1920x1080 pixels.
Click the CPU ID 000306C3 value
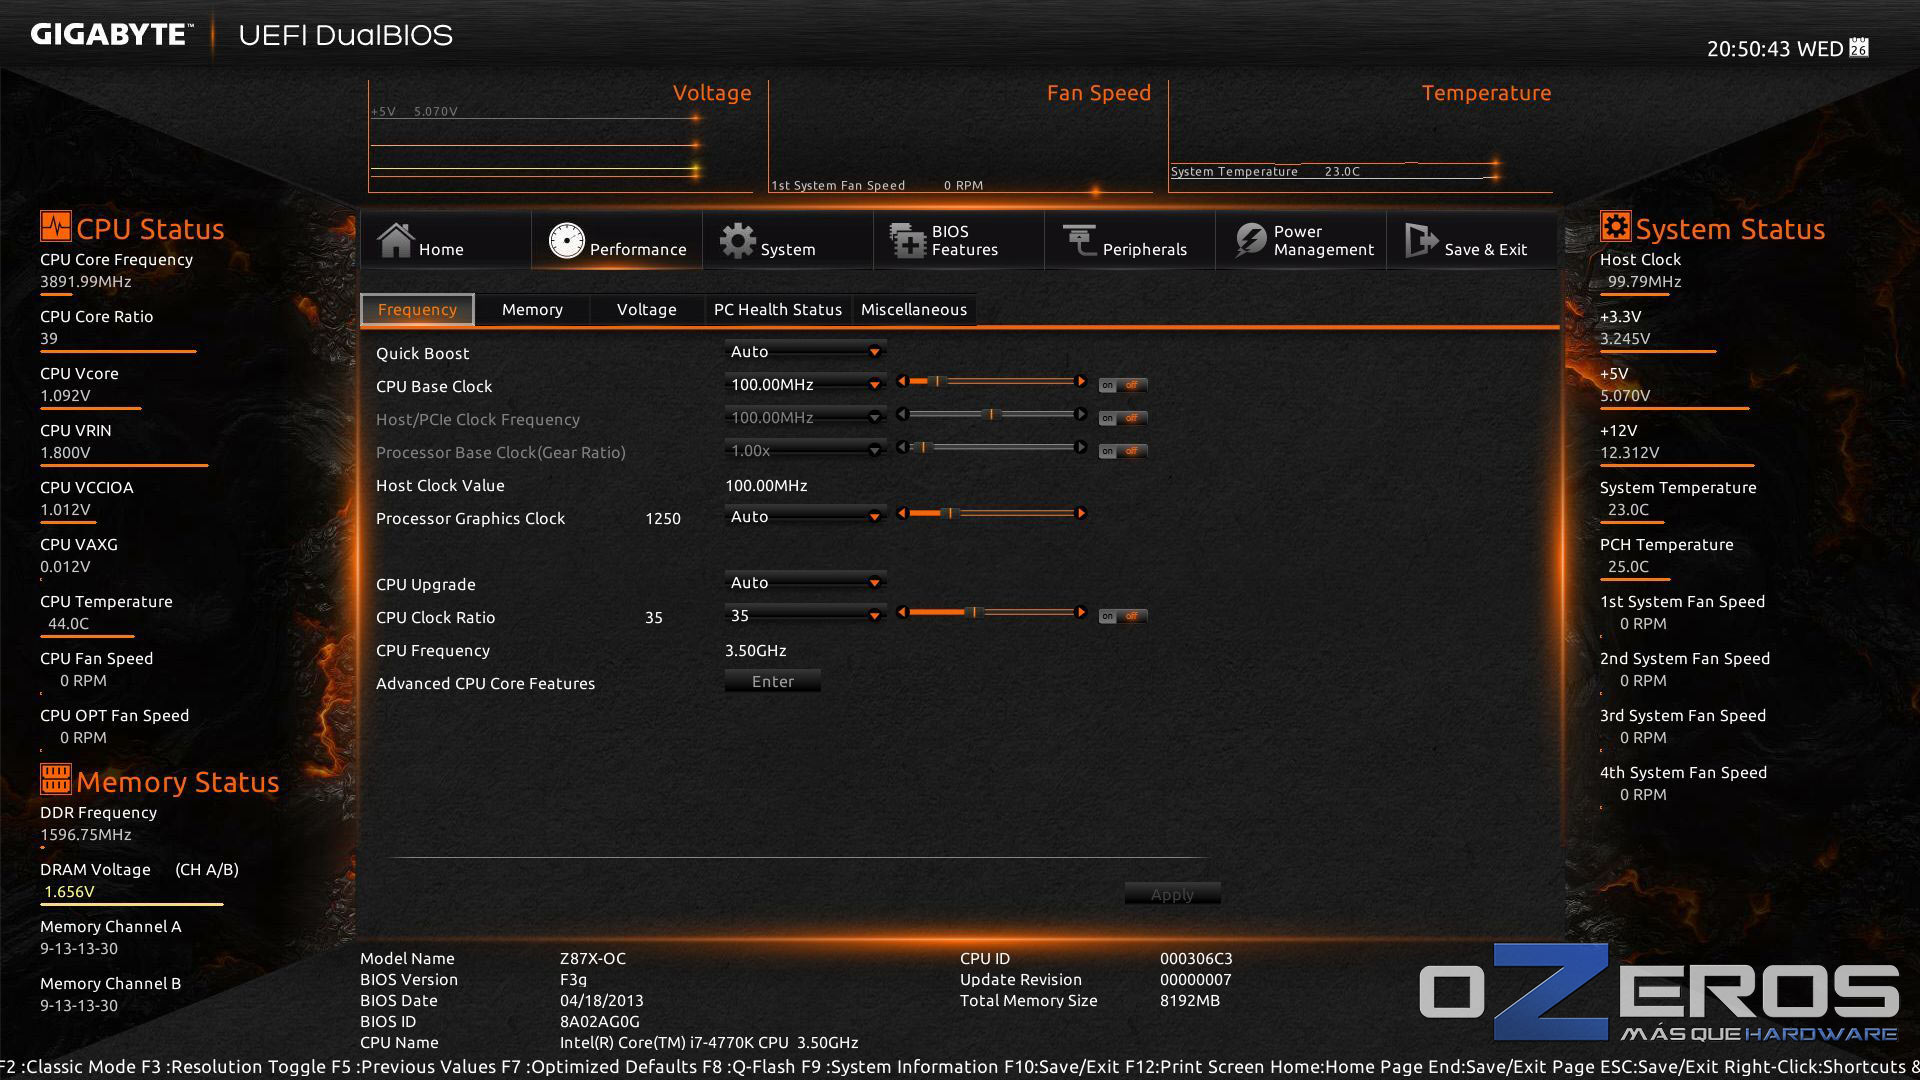tap(1195, 958)
